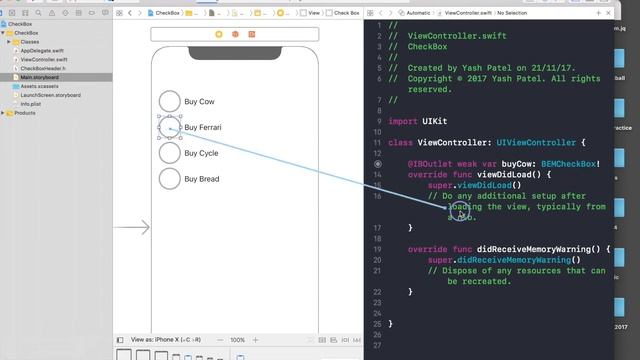
Task: Expand the Classes folder
Action: click(9, 42)
